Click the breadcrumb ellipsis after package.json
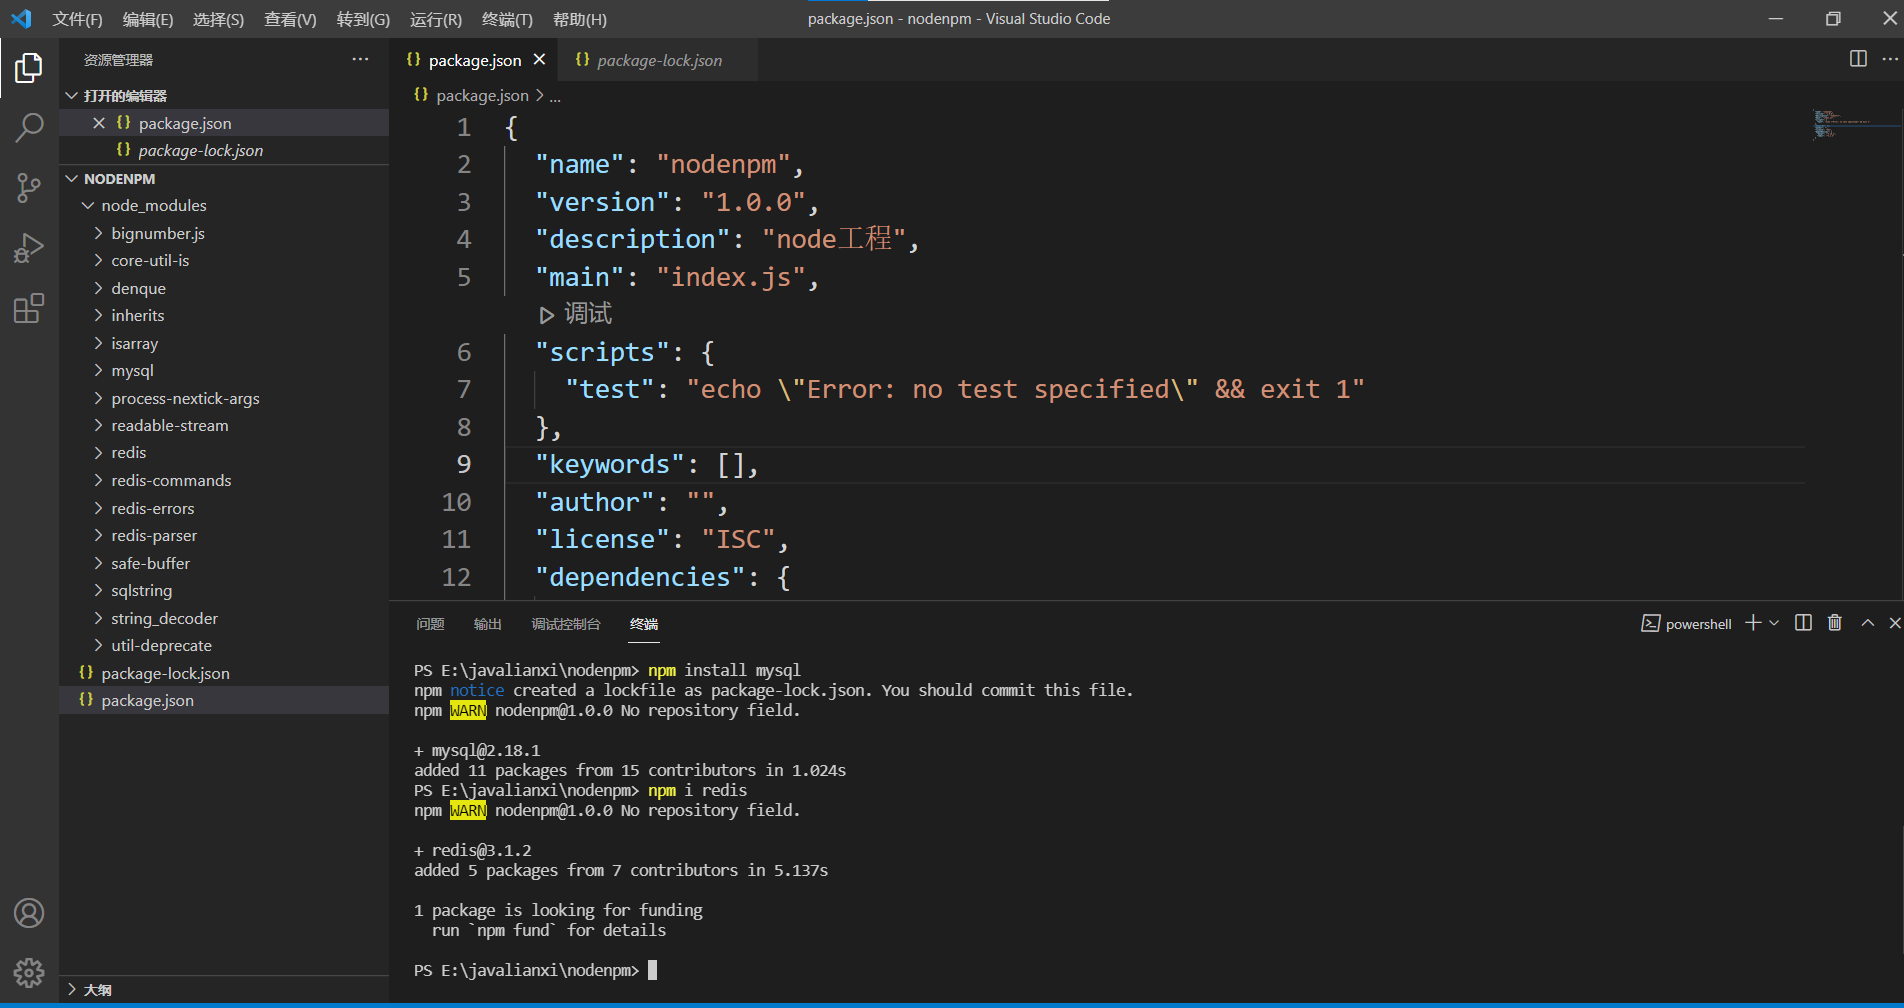 click(555, 97)
